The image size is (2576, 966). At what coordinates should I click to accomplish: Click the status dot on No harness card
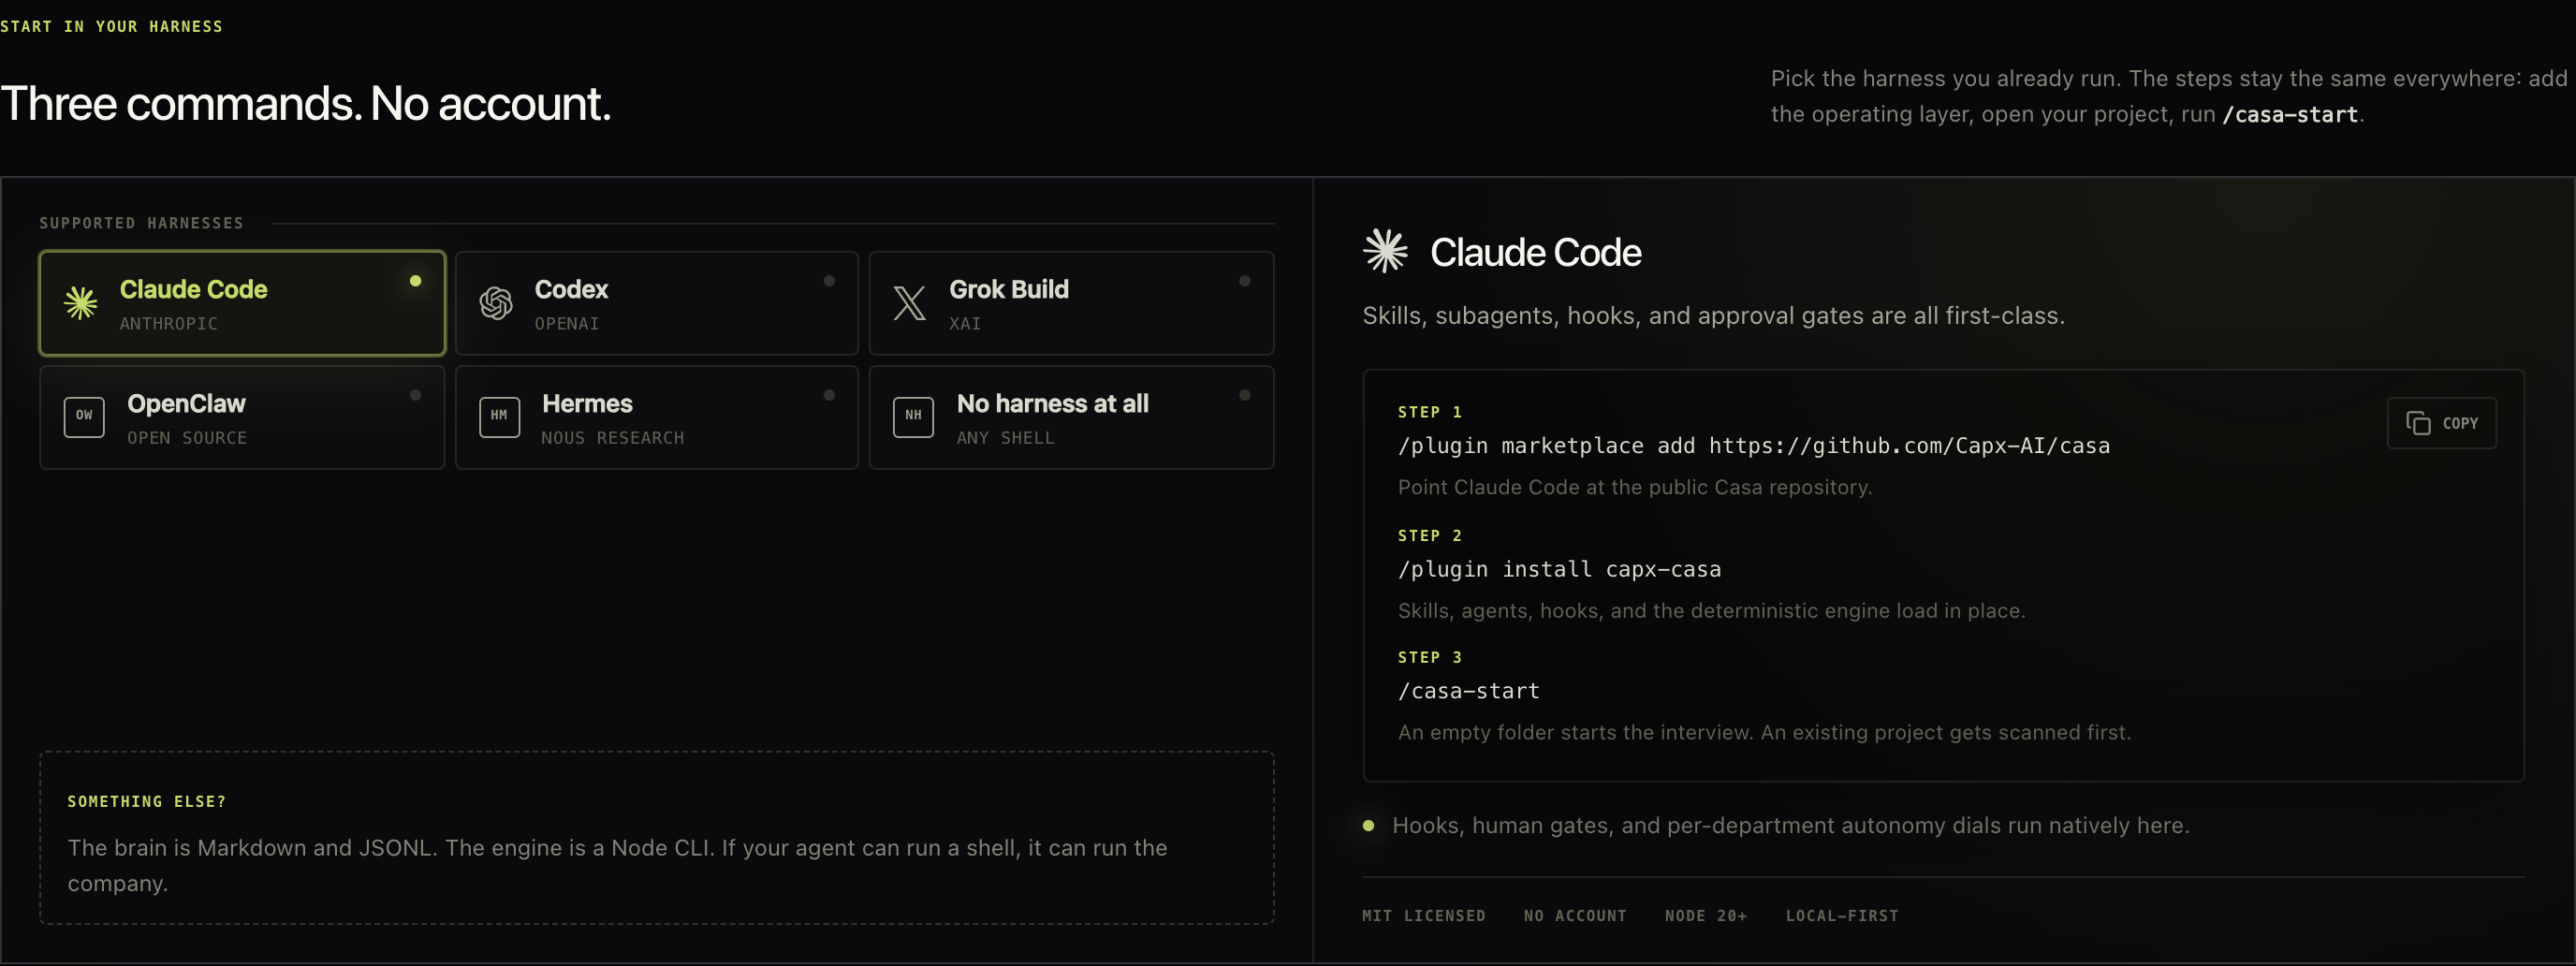(x=1245, y=395)
